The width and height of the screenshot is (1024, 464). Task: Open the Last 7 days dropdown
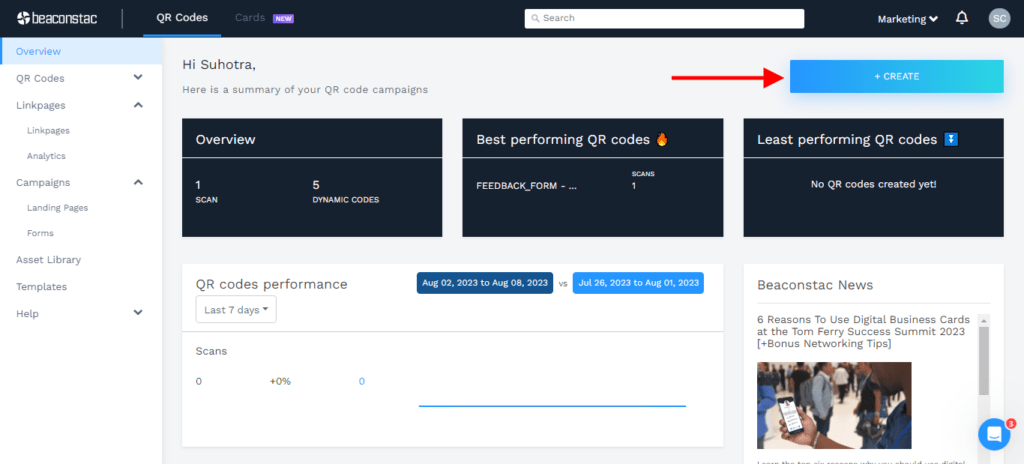[236, 310]
